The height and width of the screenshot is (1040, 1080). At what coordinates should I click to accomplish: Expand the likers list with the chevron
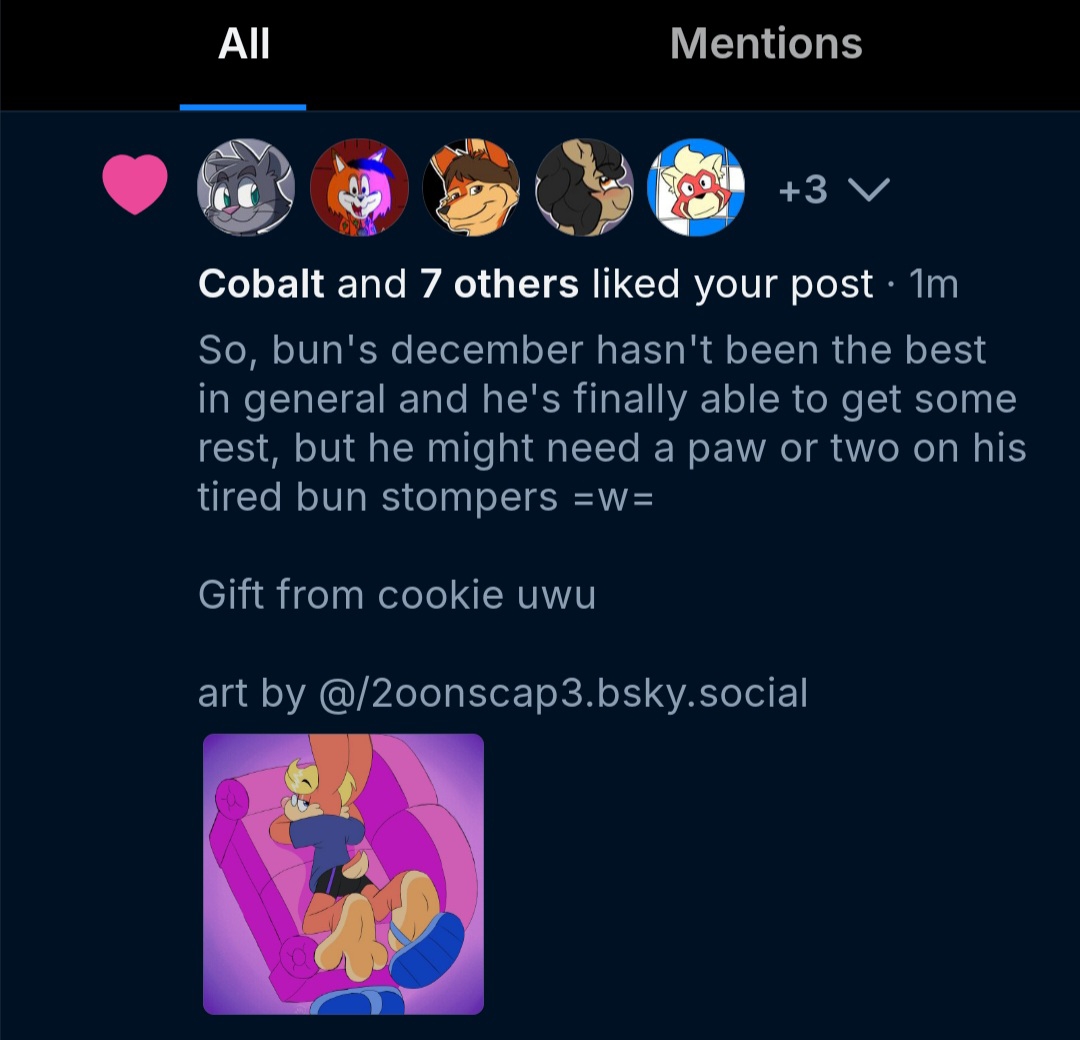point(867,189)
